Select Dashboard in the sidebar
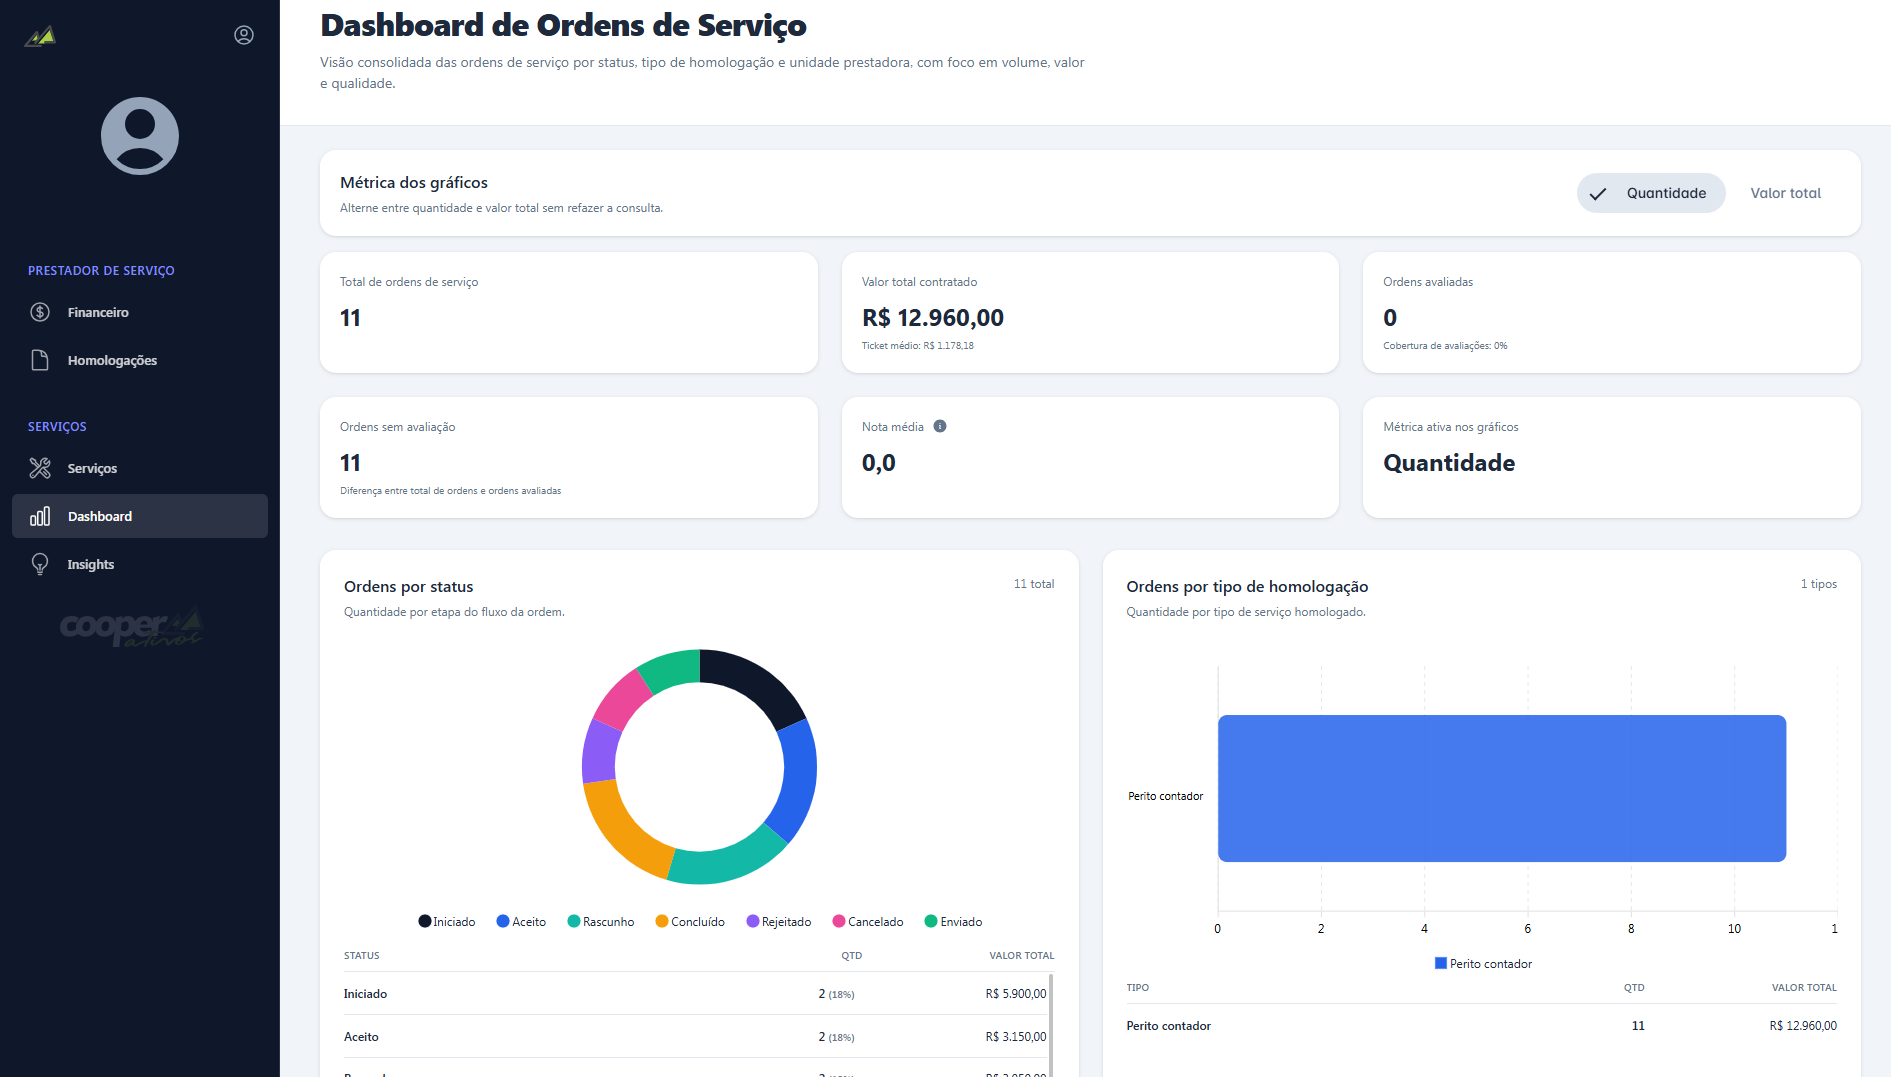This screenshot has height=1077, width=1891. click(140, 516)
